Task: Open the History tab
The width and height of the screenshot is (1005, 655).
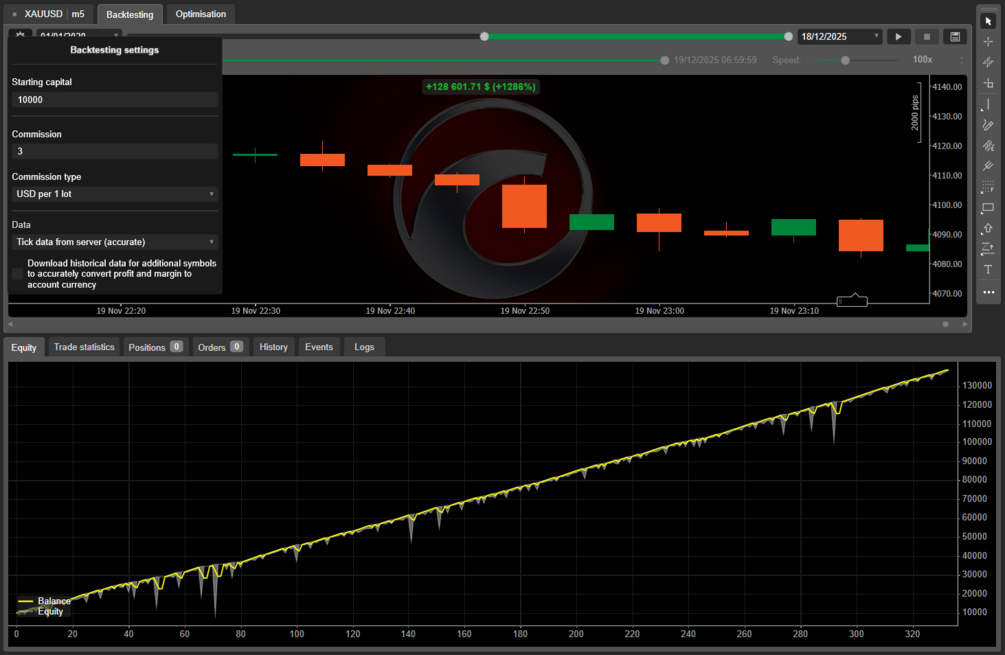Action: (274, 347)
